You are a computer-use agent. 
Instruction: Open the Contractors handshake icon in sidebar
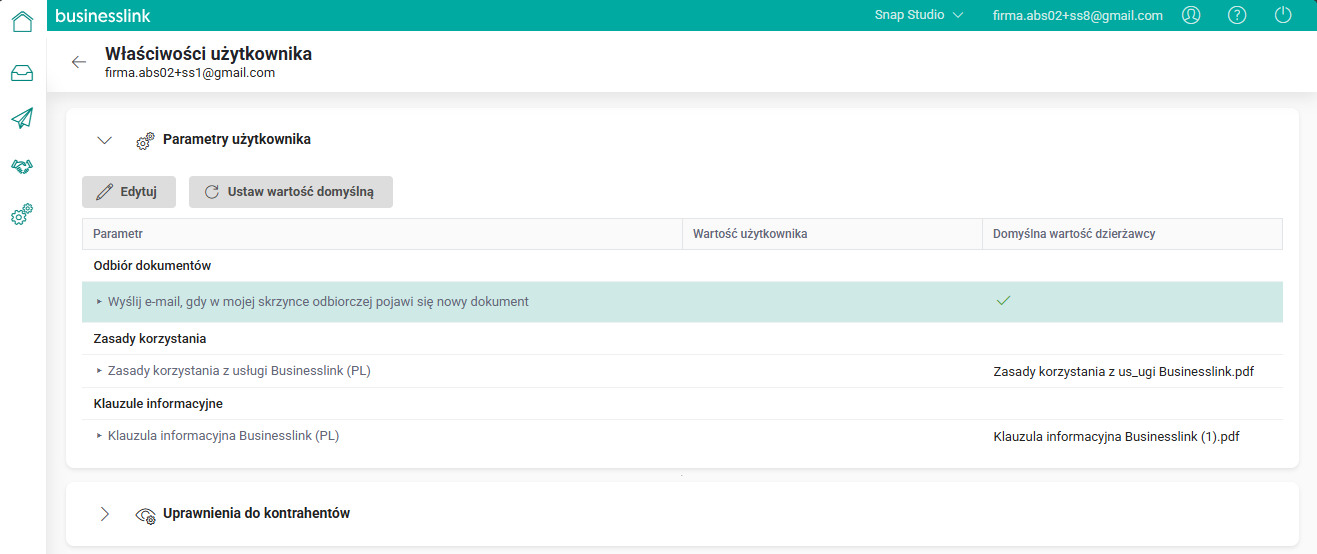(22, 166)
